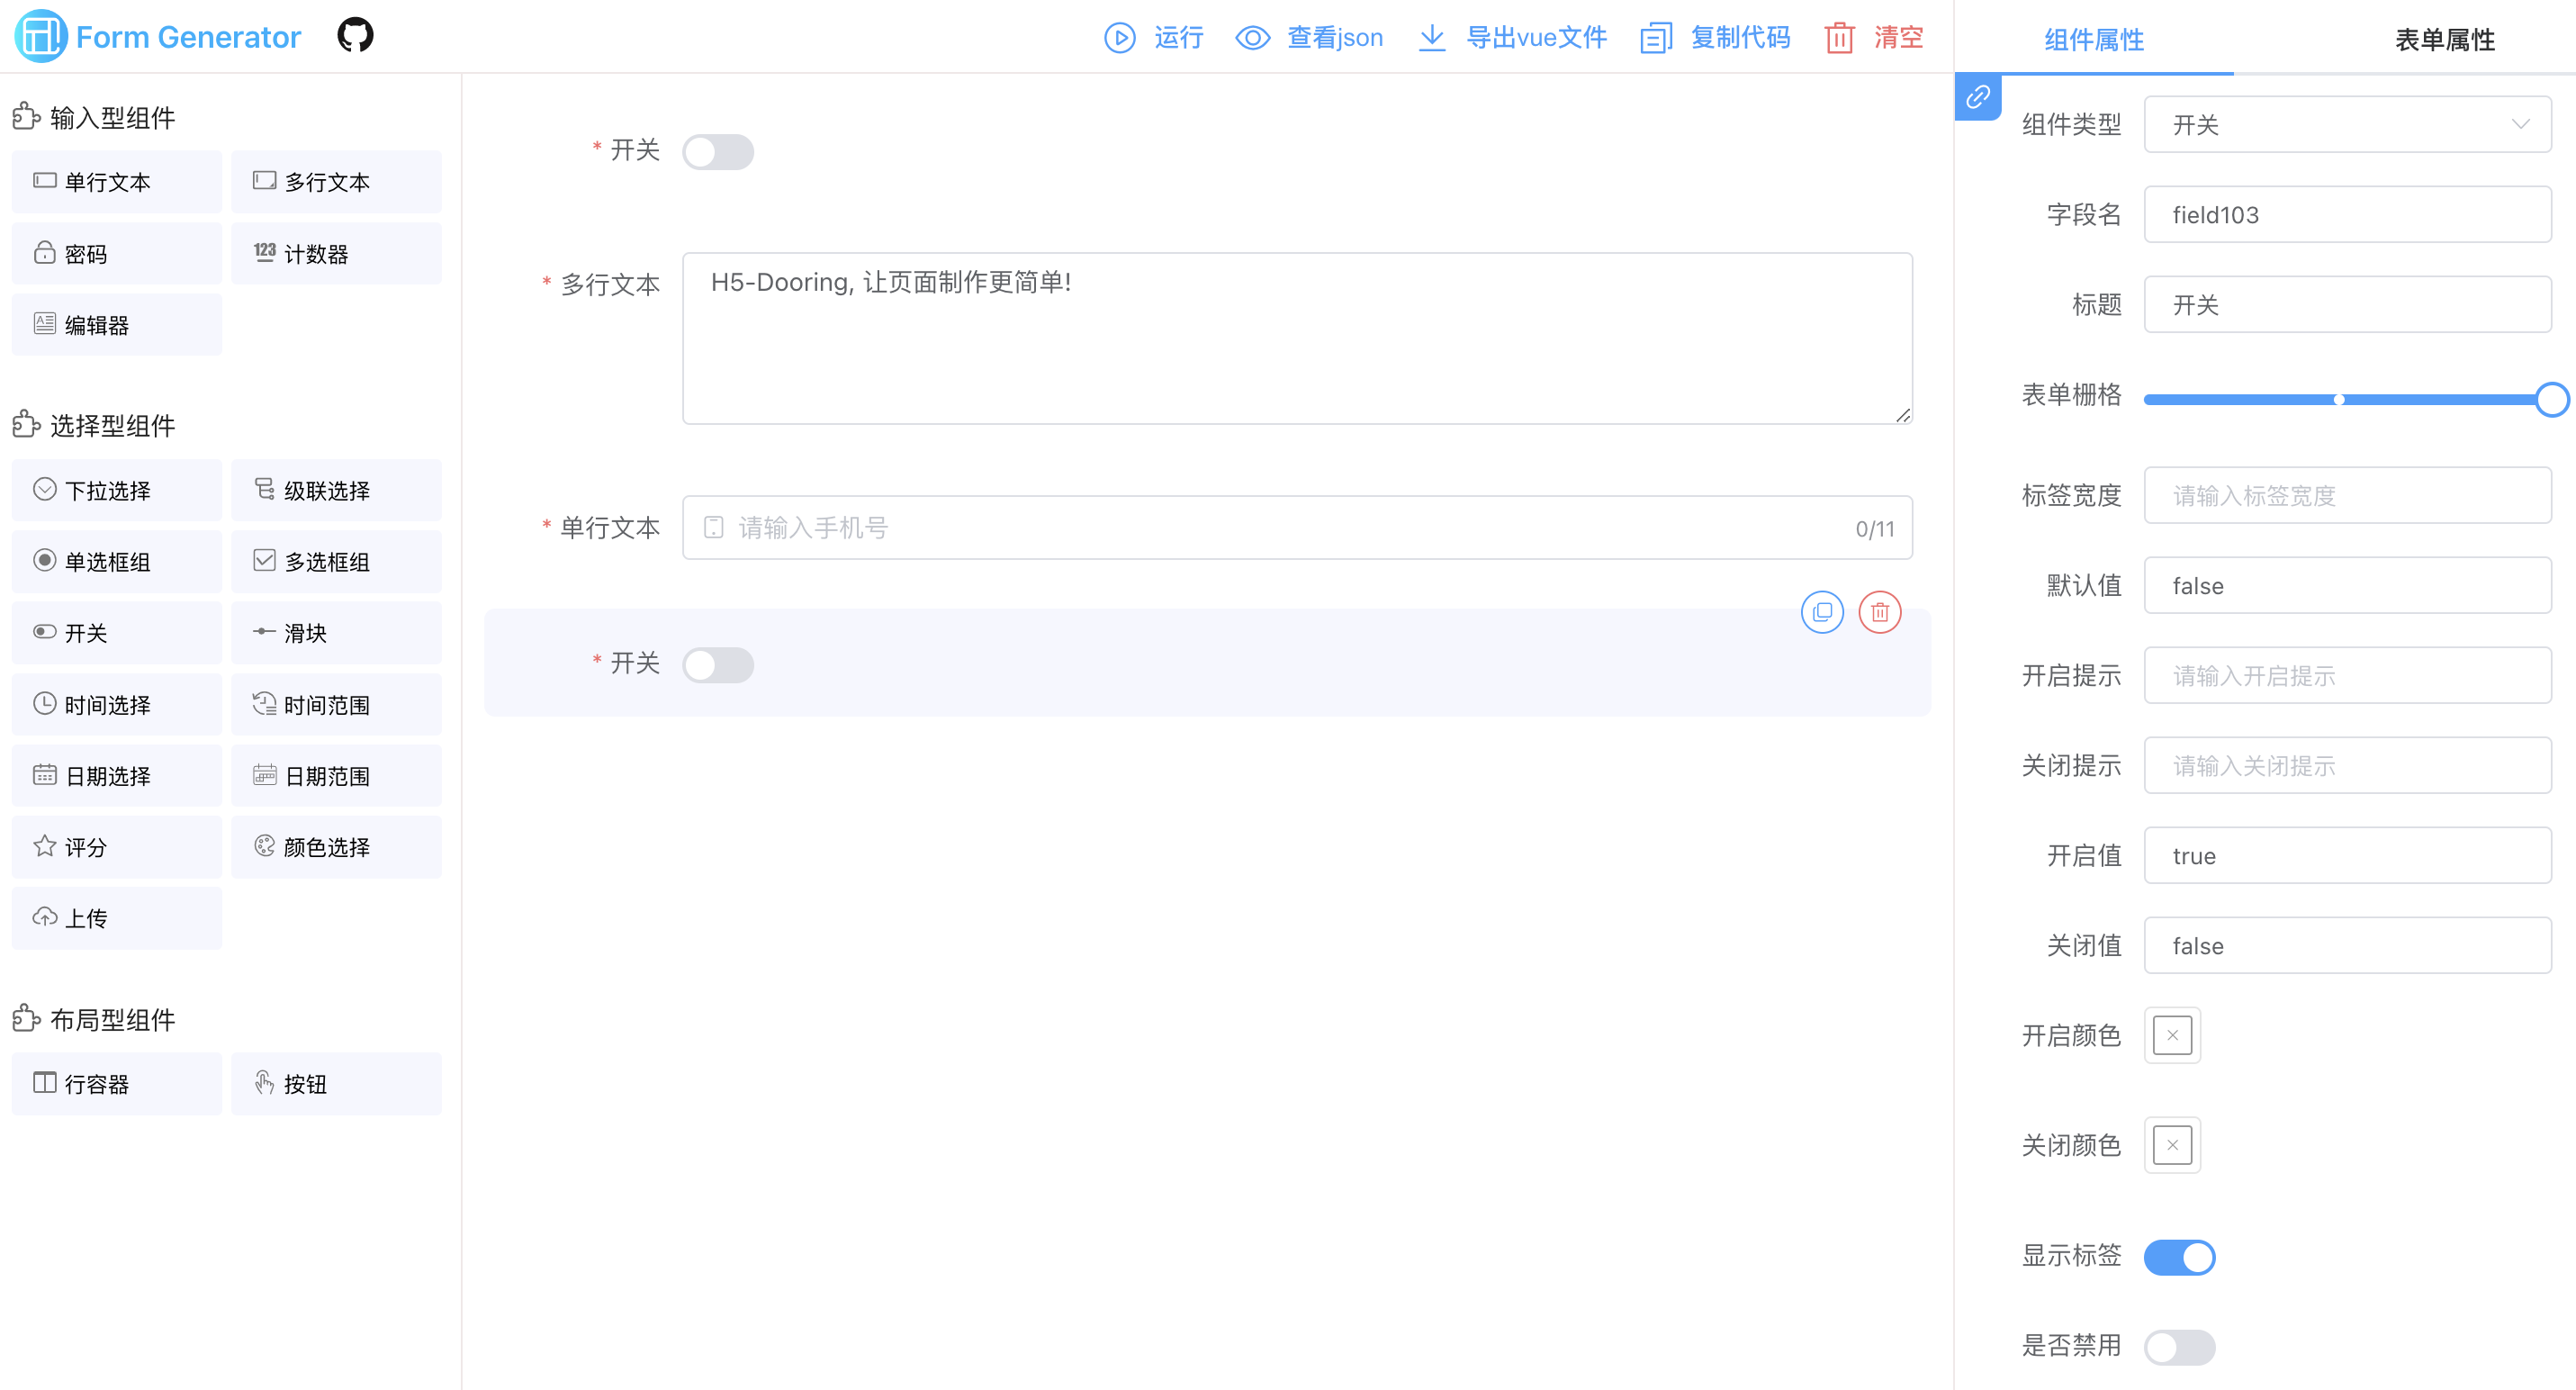Add a 评分 component
This screenshot has width=2576, height=1390.
pos(117,847)
